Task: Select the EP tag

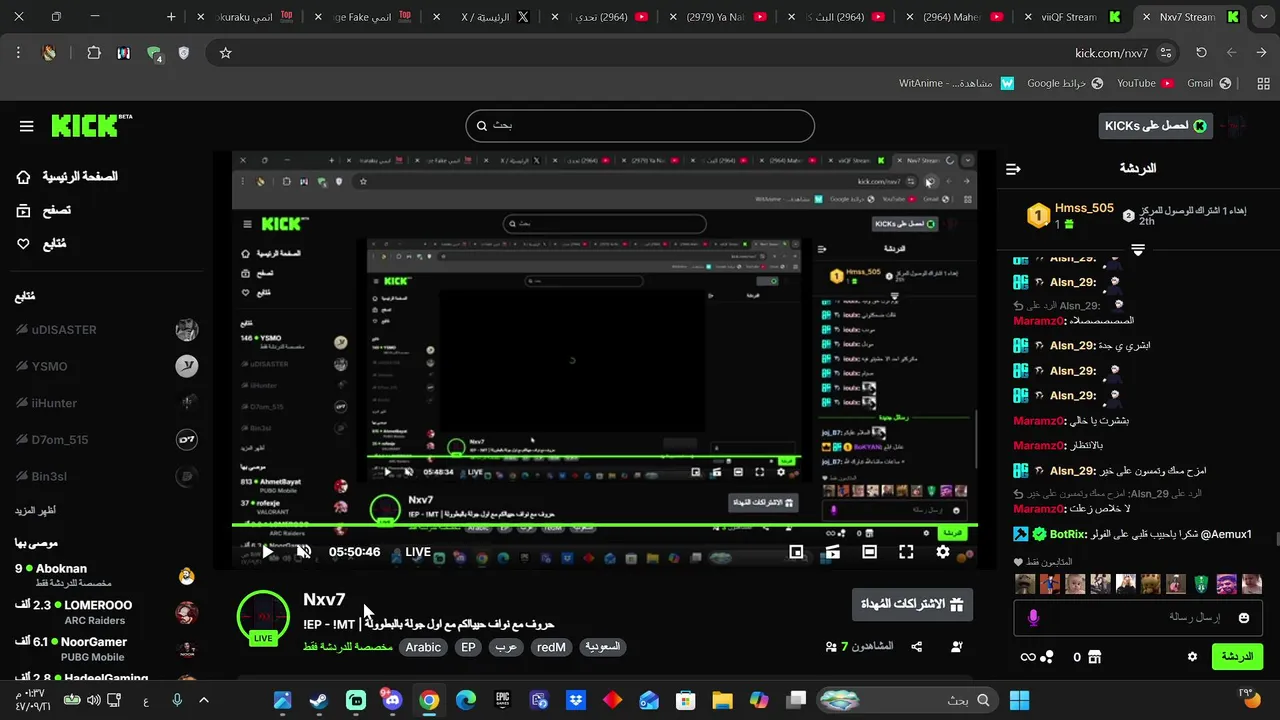Action: pos(468,647)
